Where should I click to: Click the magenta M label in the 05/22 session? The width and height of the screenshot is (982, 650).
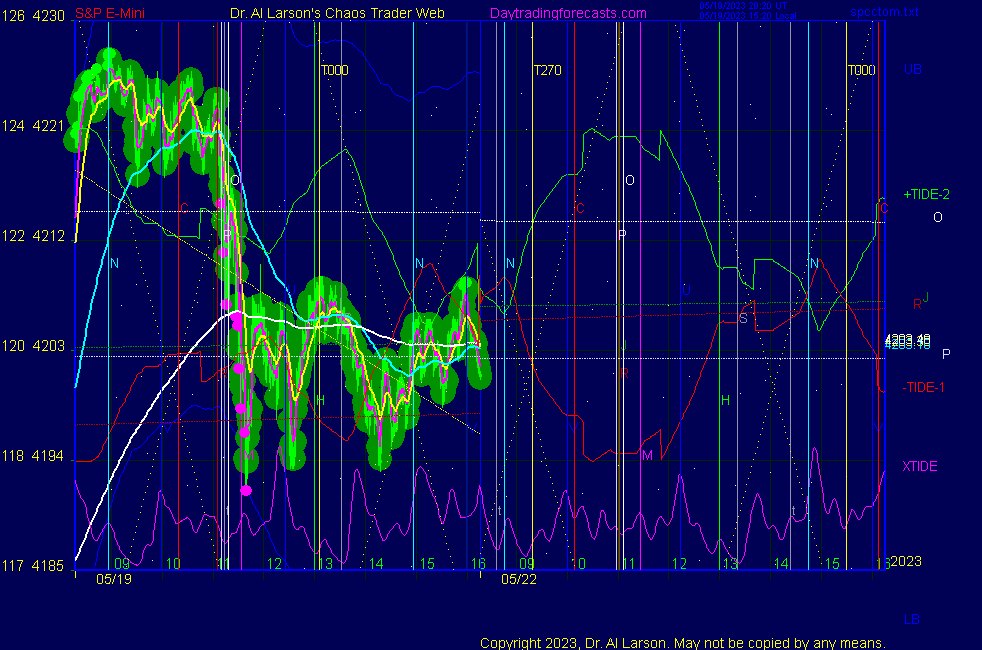648,455
